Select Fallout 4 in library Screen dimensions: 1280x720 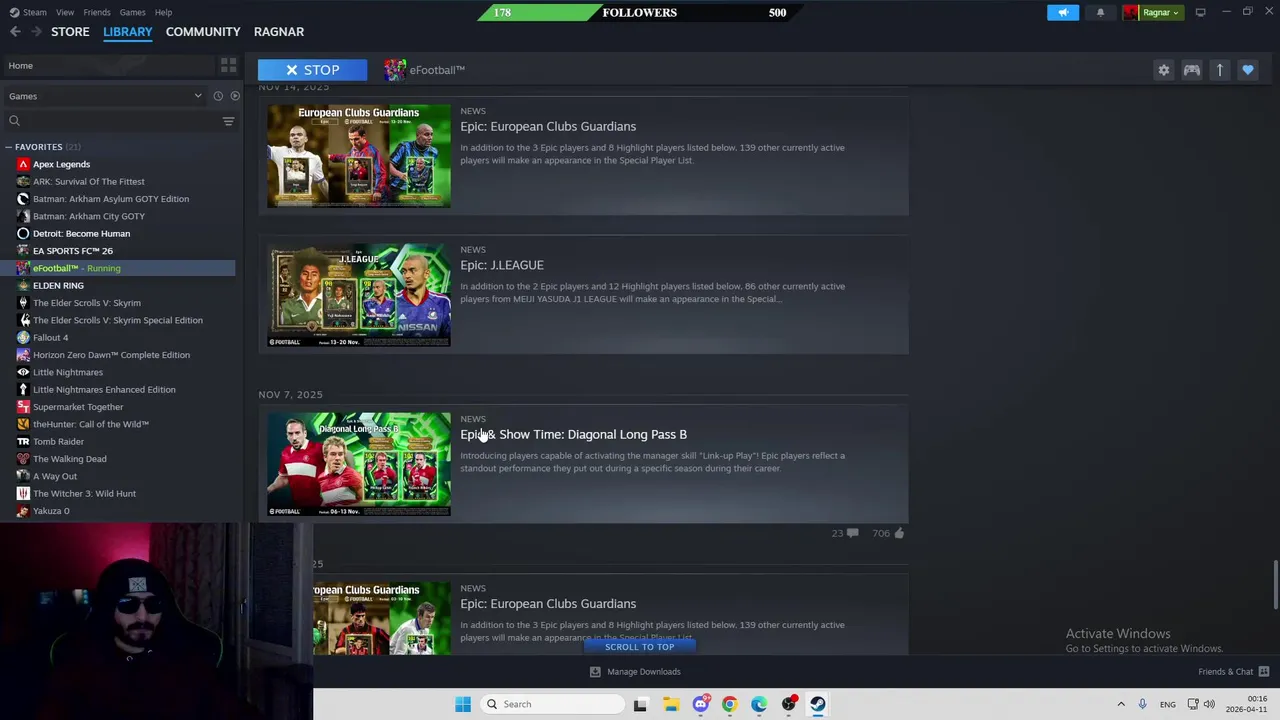[50, 338]
